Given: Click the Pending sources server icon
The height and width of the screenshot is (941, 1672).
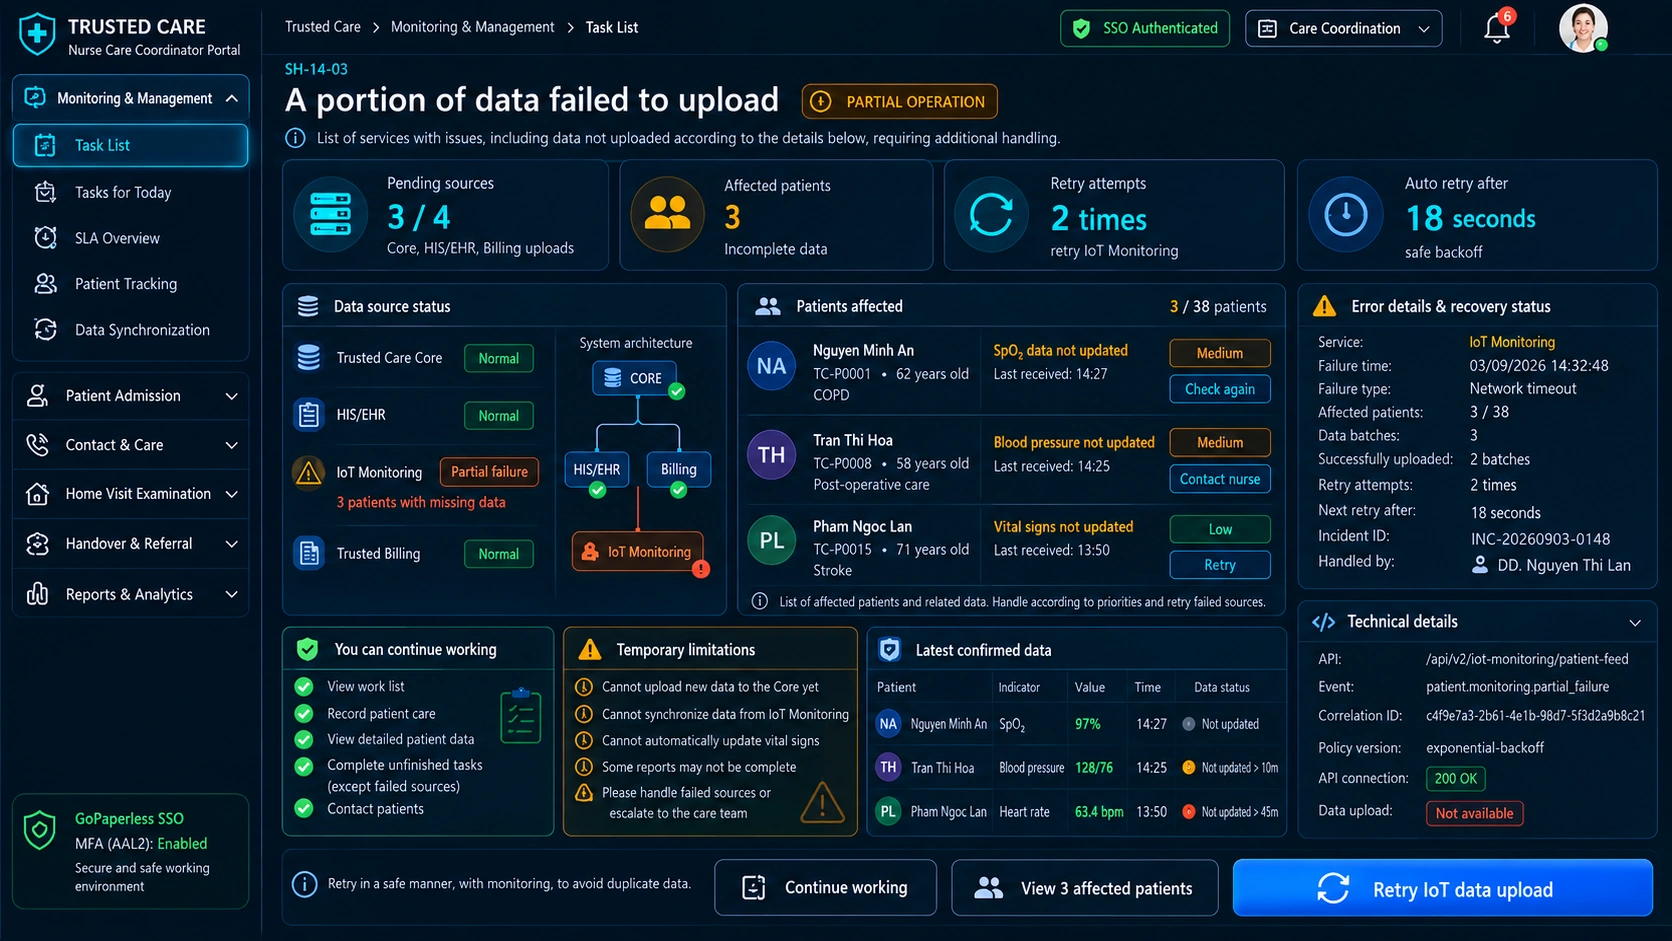Looking at the screenshot, I should pyautogui.click(x=330, y=214).
